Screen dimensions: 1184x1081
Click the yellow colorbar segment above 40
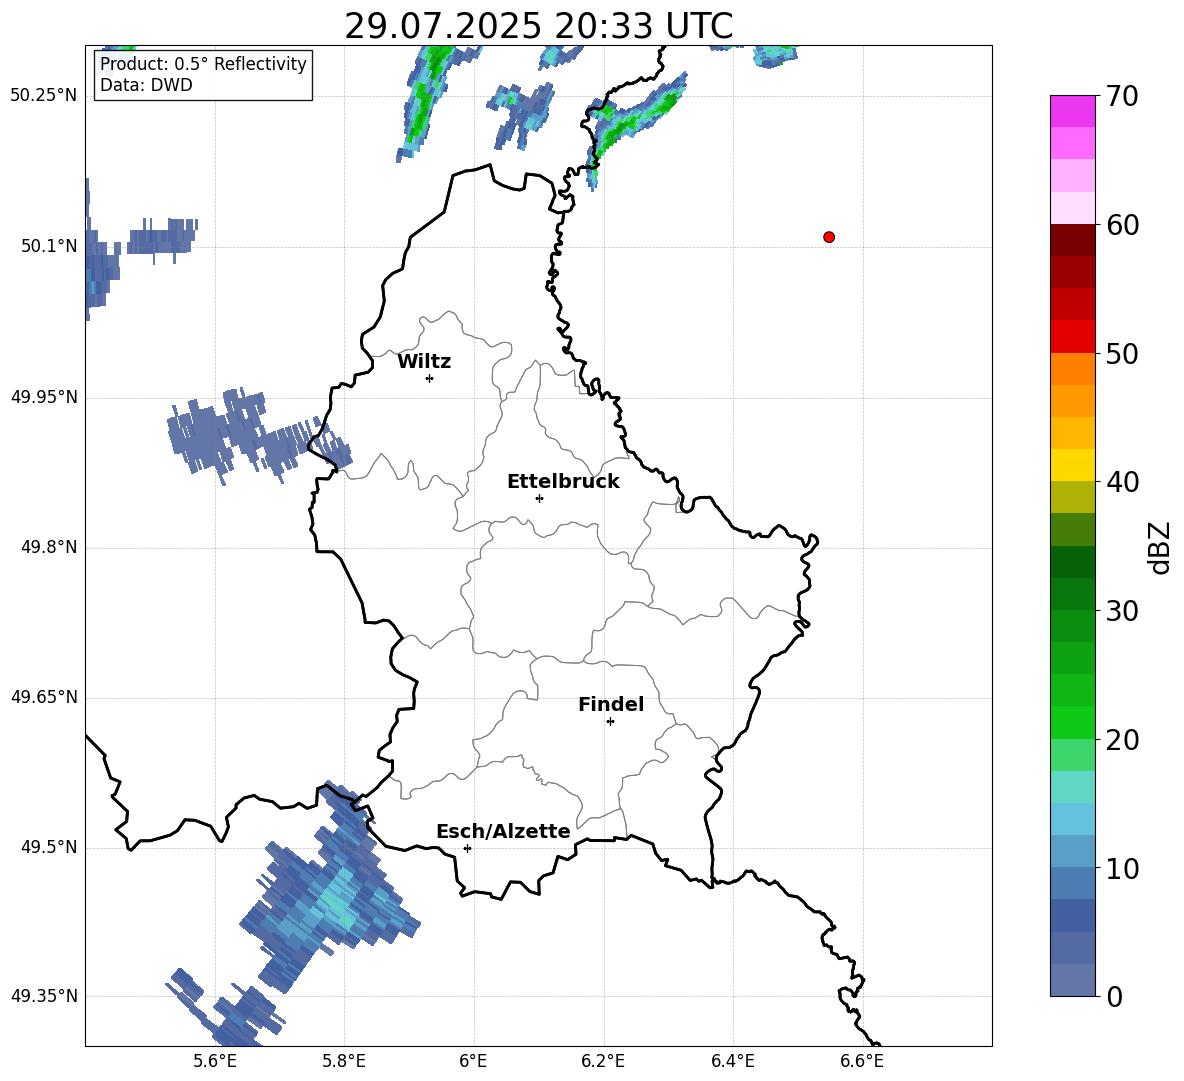(1072, 466)
